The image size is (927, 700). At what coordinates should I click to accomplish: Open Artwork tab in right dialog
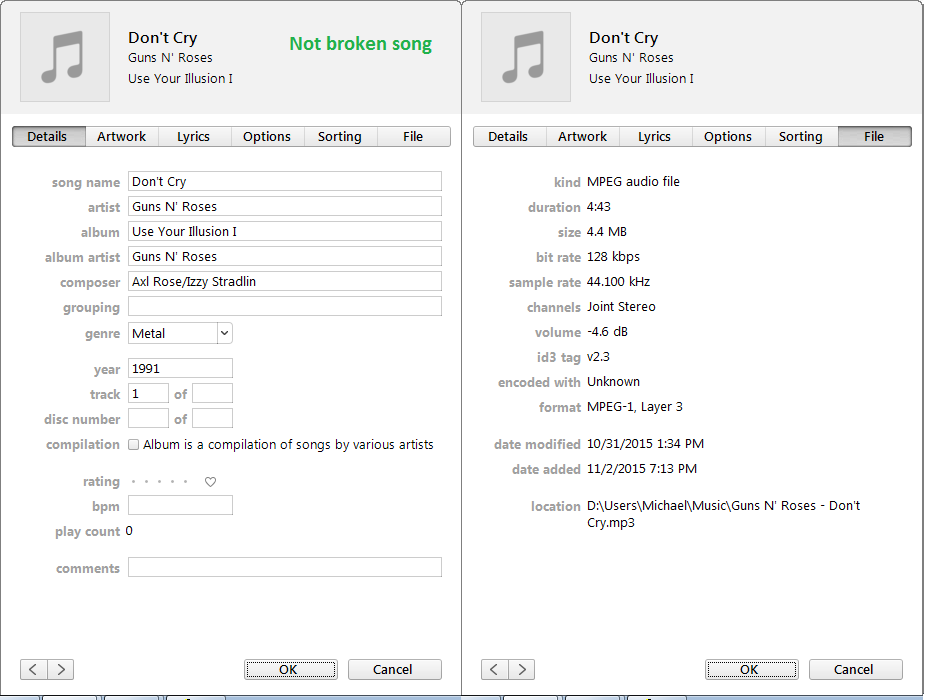[x=582, y=137]
